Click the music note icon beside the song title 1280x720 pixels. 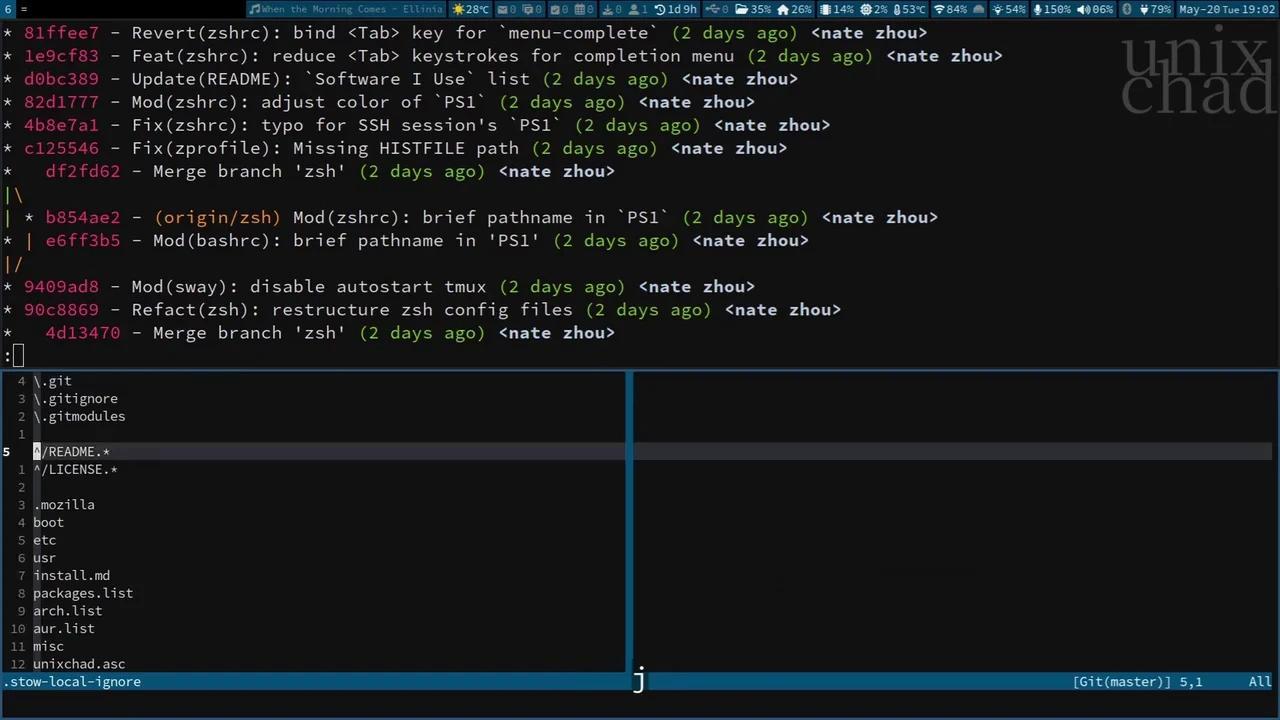point(253,9)
